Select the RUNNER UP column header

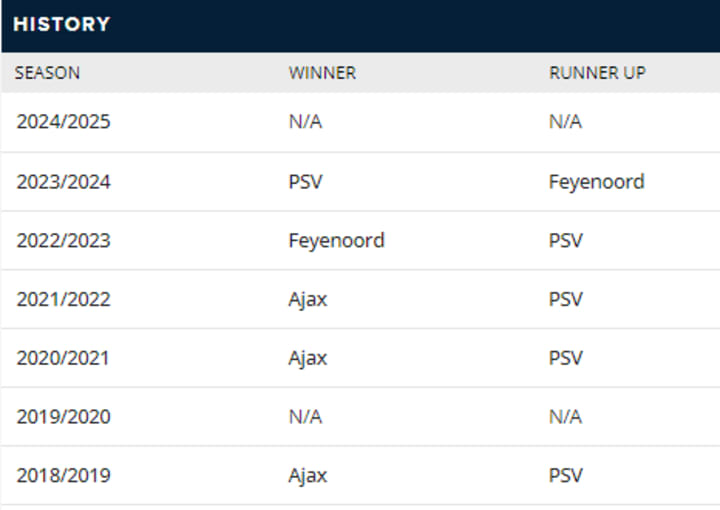[x=597, y=73]
